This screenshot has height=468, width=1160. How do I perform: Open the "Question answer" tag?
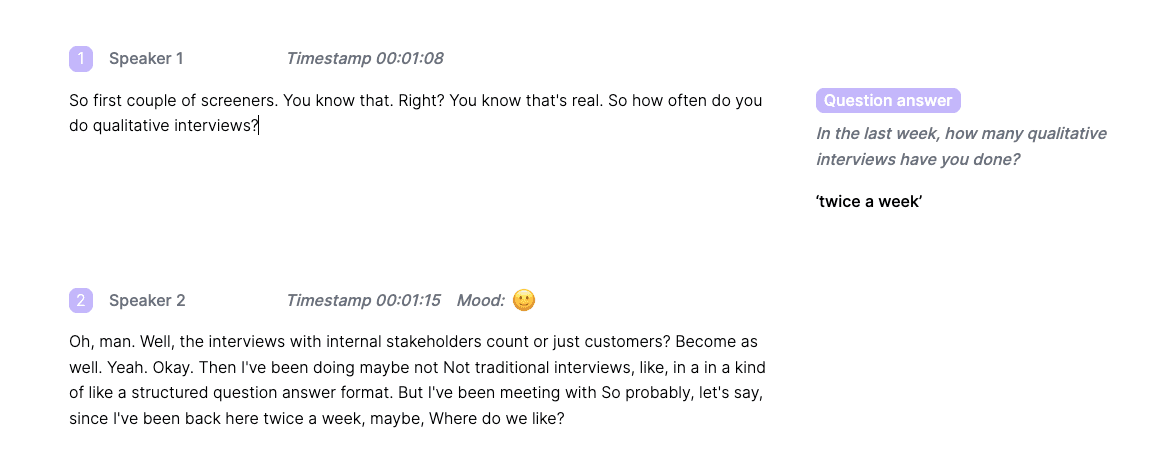[x=888, y=101]
